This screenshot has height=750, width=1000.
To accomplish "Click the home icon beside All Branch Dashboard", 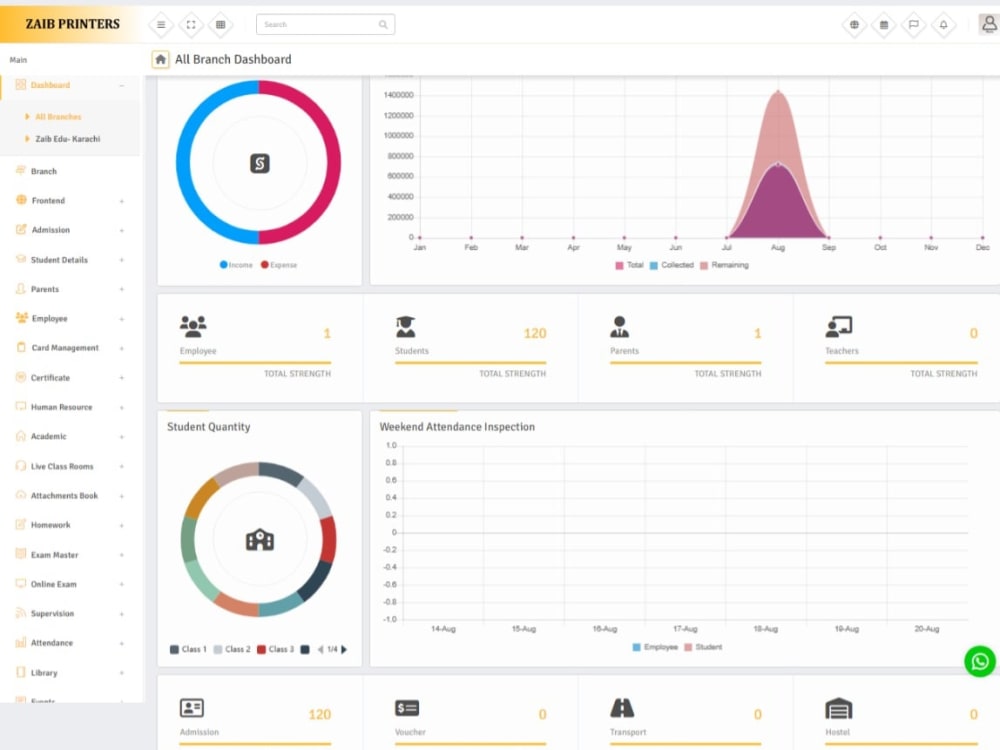I will [160, 60].
